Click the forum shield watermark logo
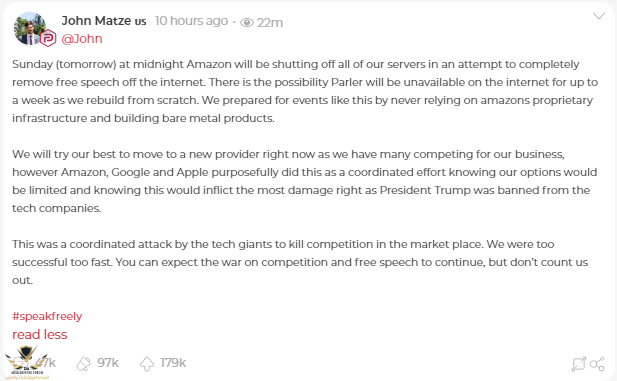The width and height of the screenshot is (617, 381). [x=26, y=363]
